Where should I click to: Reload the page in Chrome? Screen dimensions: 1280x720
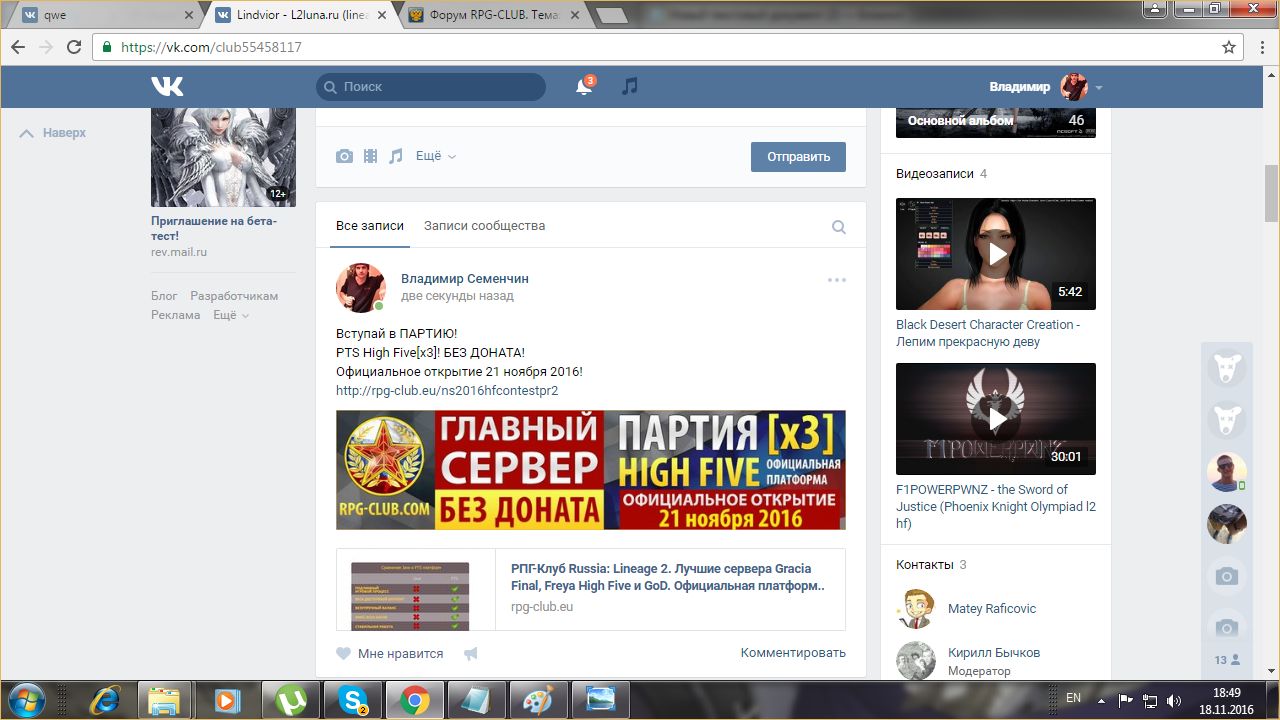(x=73, y=47)
